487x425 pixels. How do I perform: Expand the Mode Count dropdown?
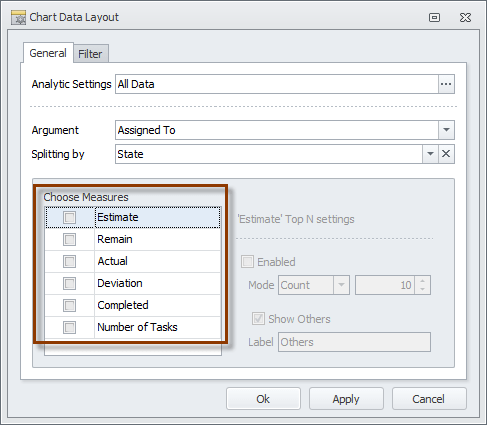coord(341,285)
